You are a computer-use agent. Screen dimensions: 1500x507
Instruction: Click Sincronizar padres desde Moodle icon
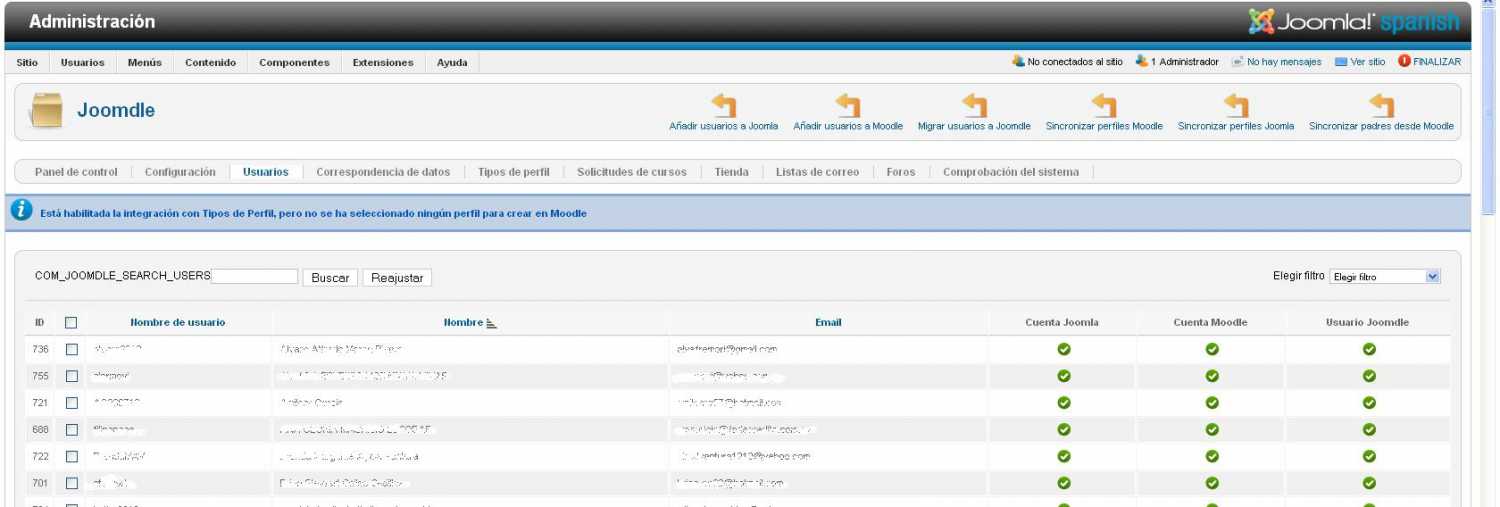(1381, 105)
